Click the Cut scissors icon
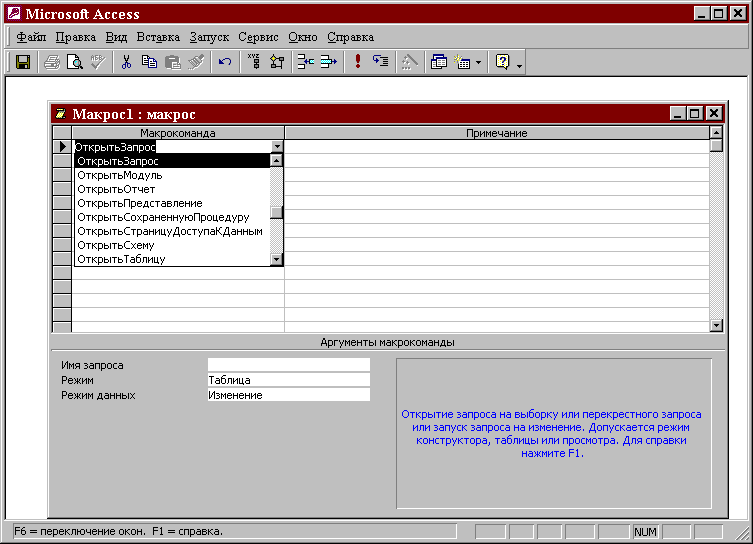This screenshot has width=753, height=544. click(126, 62)
